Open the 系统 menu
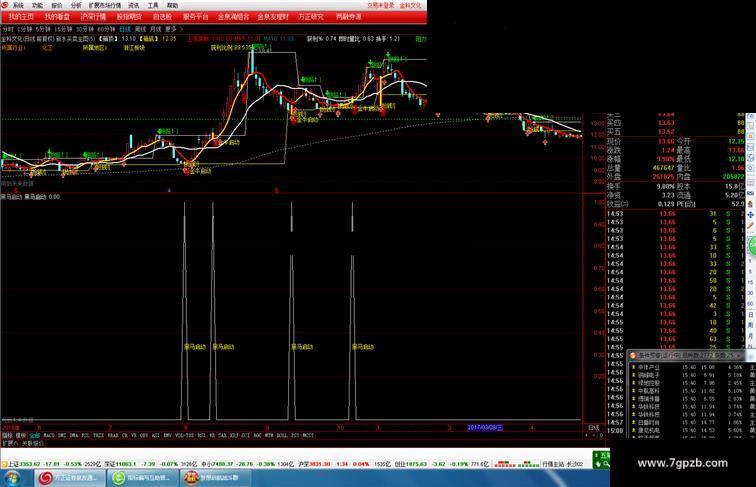 [x=18, y=5]
